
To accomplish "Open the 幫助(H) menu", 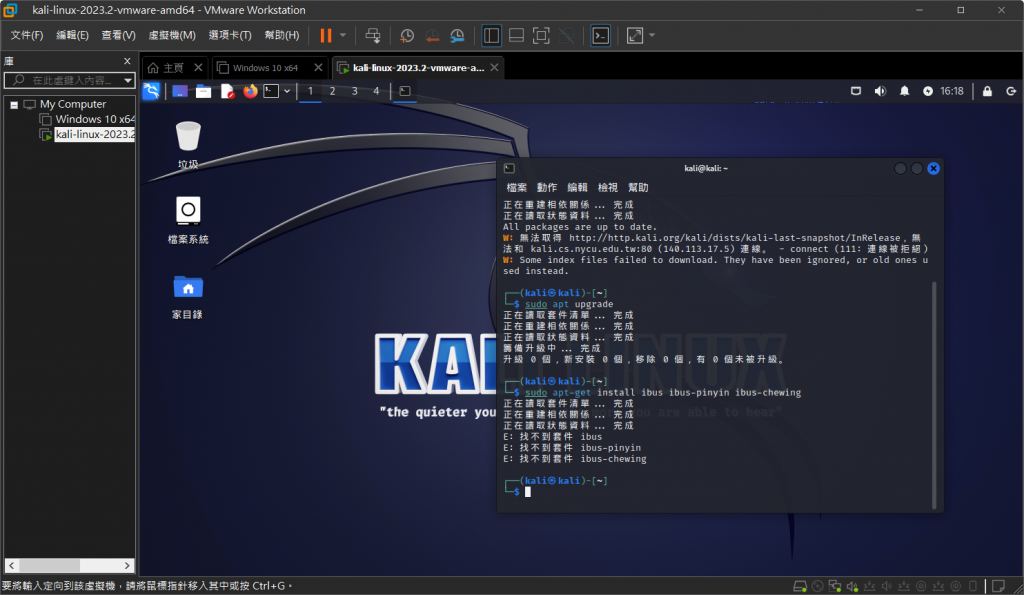I will 281,35.
